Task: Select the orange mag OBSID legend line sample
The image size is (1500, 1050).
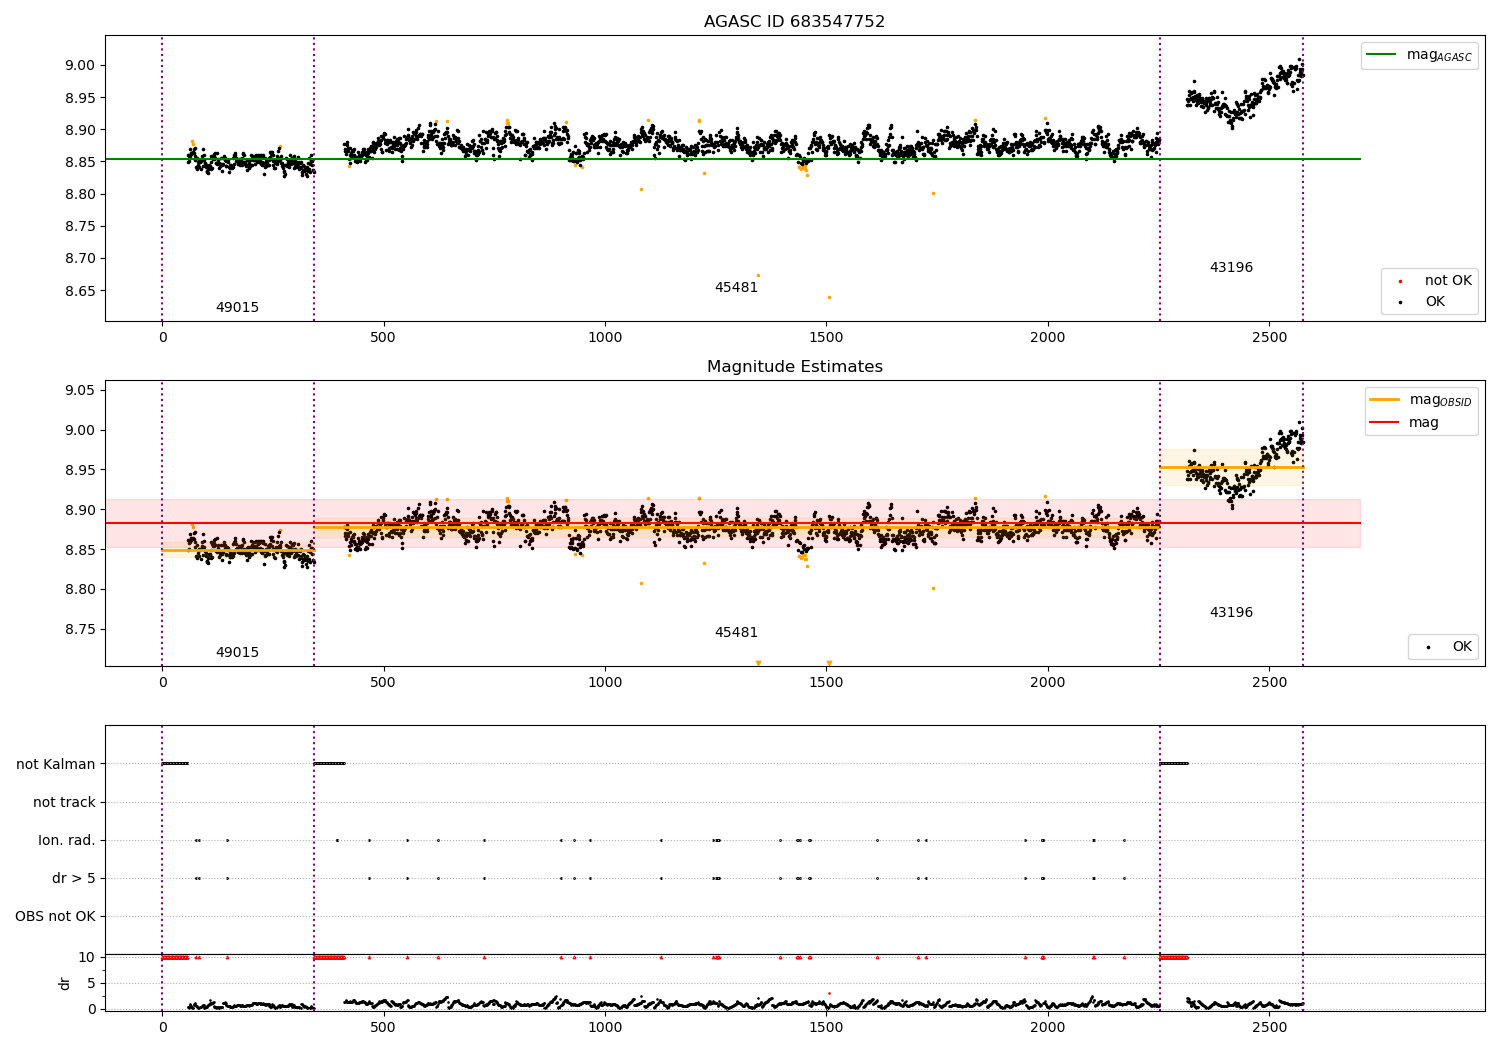Action: pos(1386,400)
